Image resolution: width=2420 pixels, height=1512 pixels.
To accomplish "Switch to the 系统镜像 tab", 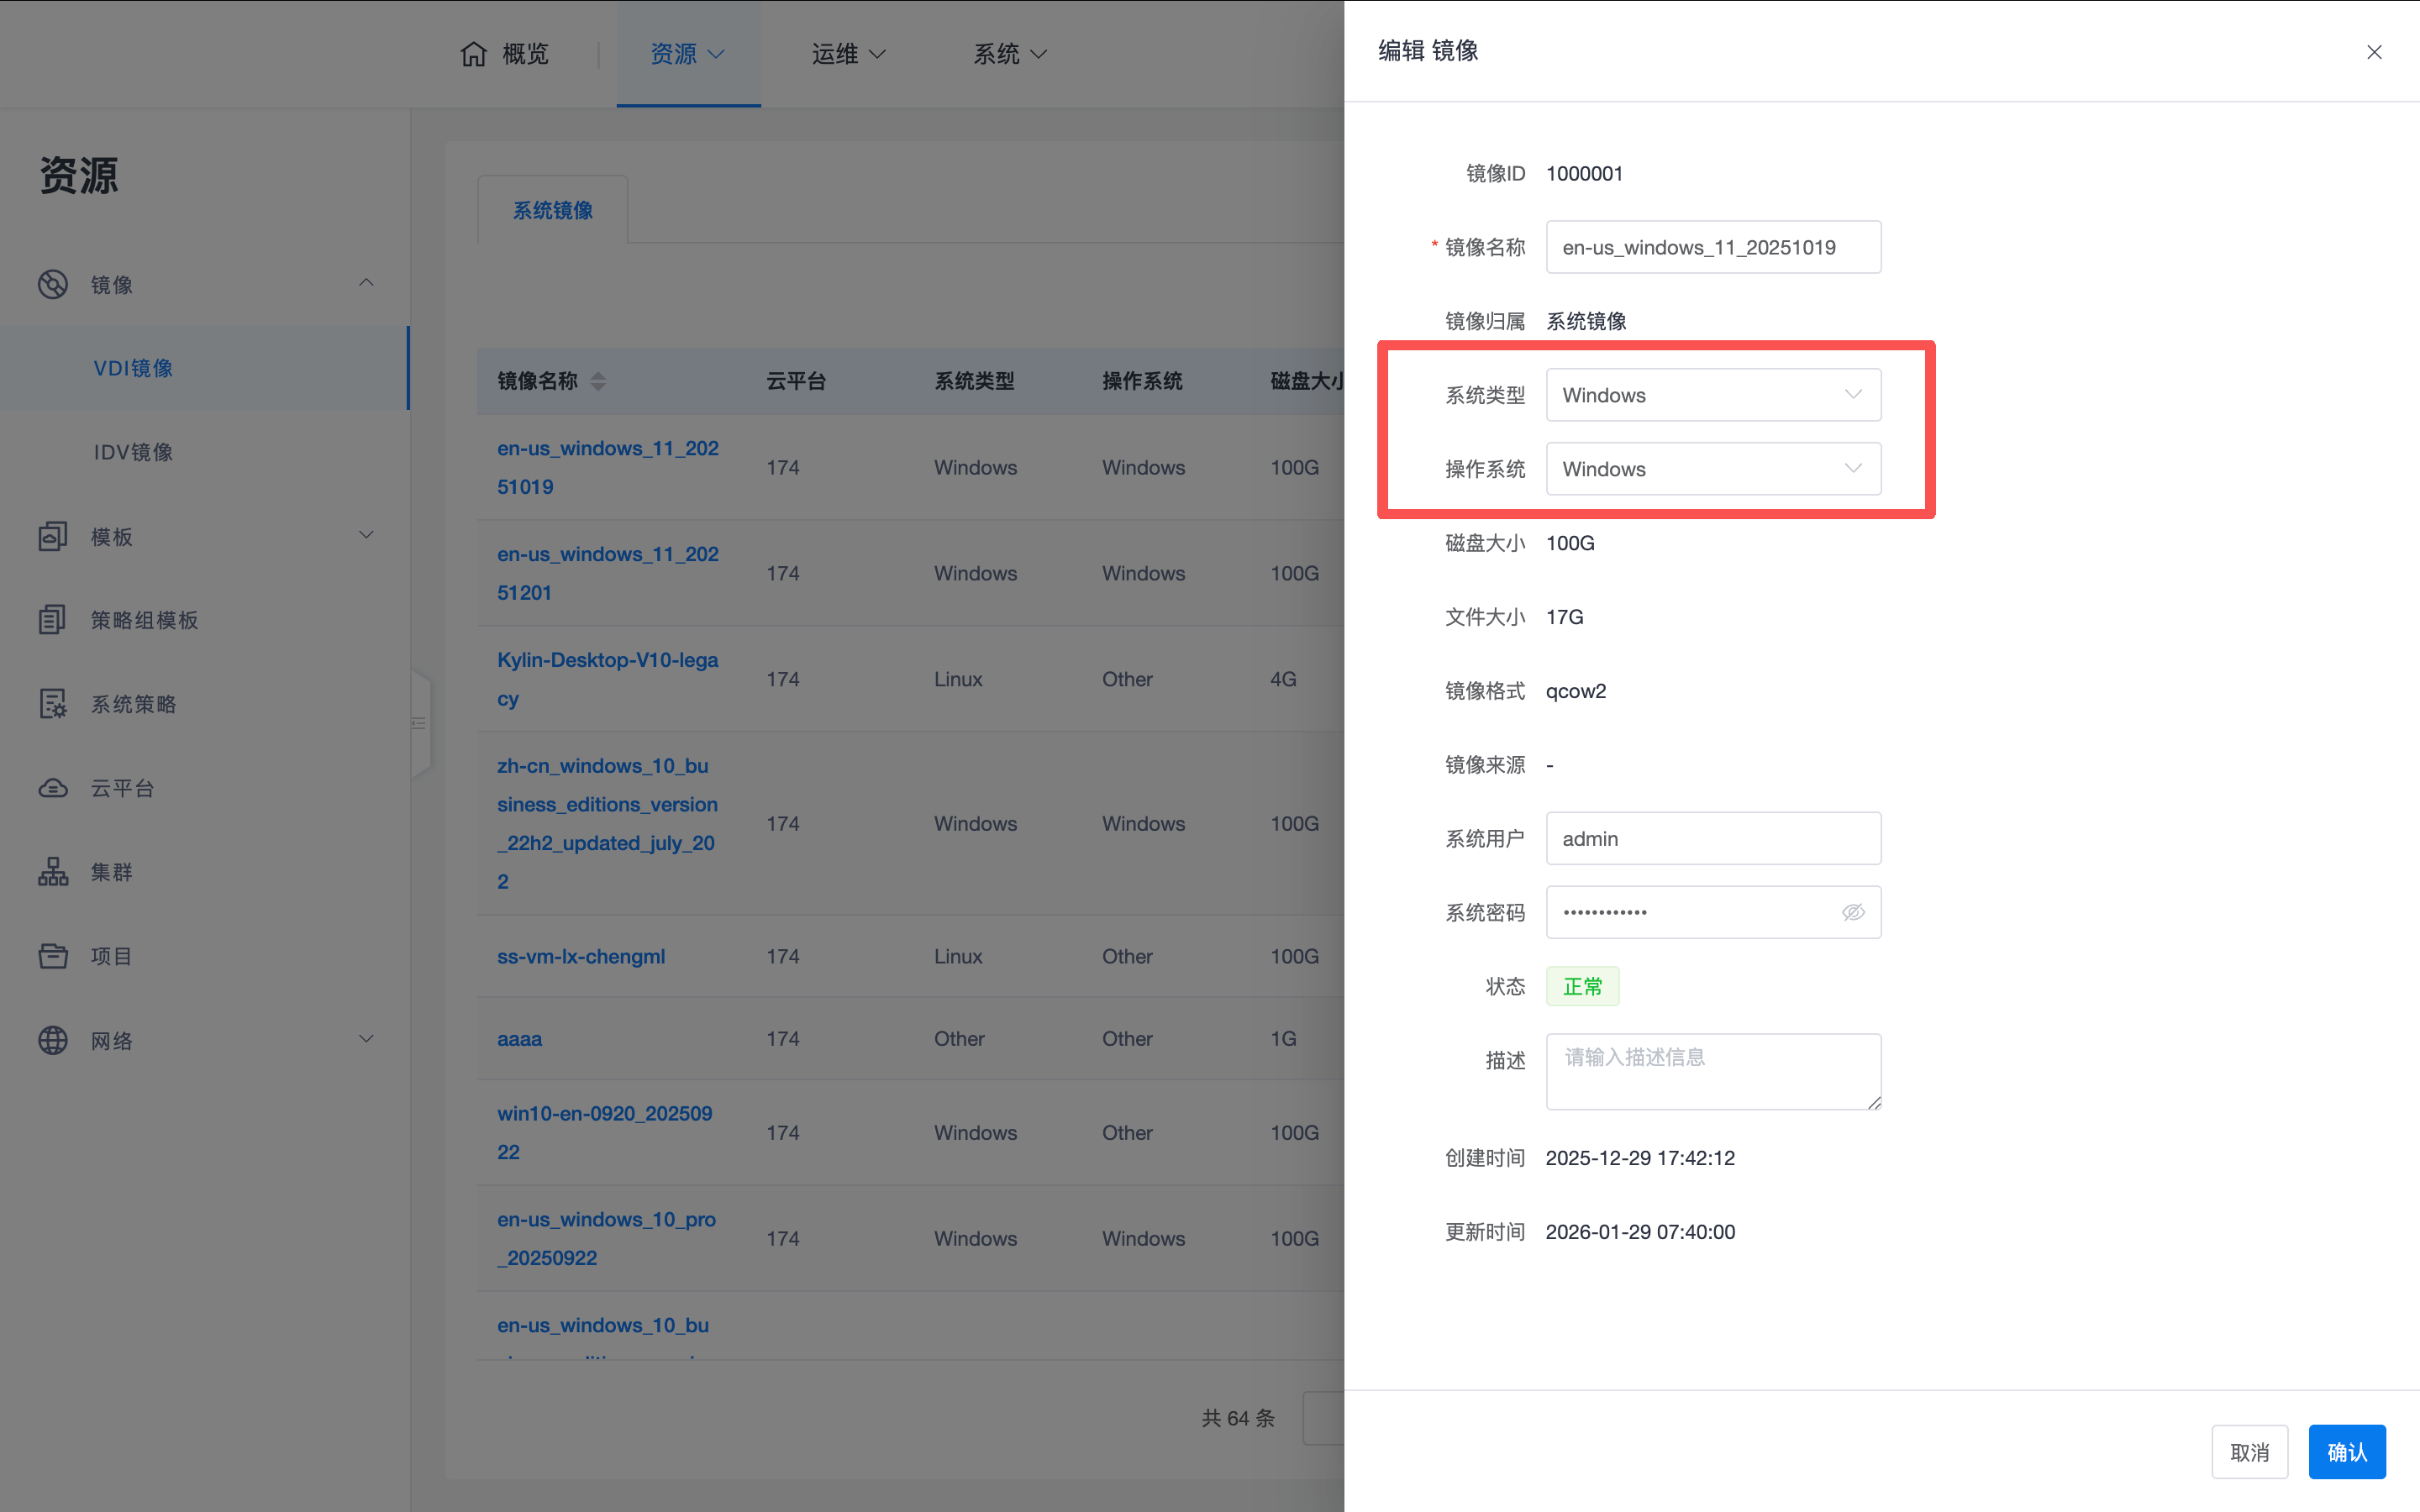I will click(x=553, y=210).
